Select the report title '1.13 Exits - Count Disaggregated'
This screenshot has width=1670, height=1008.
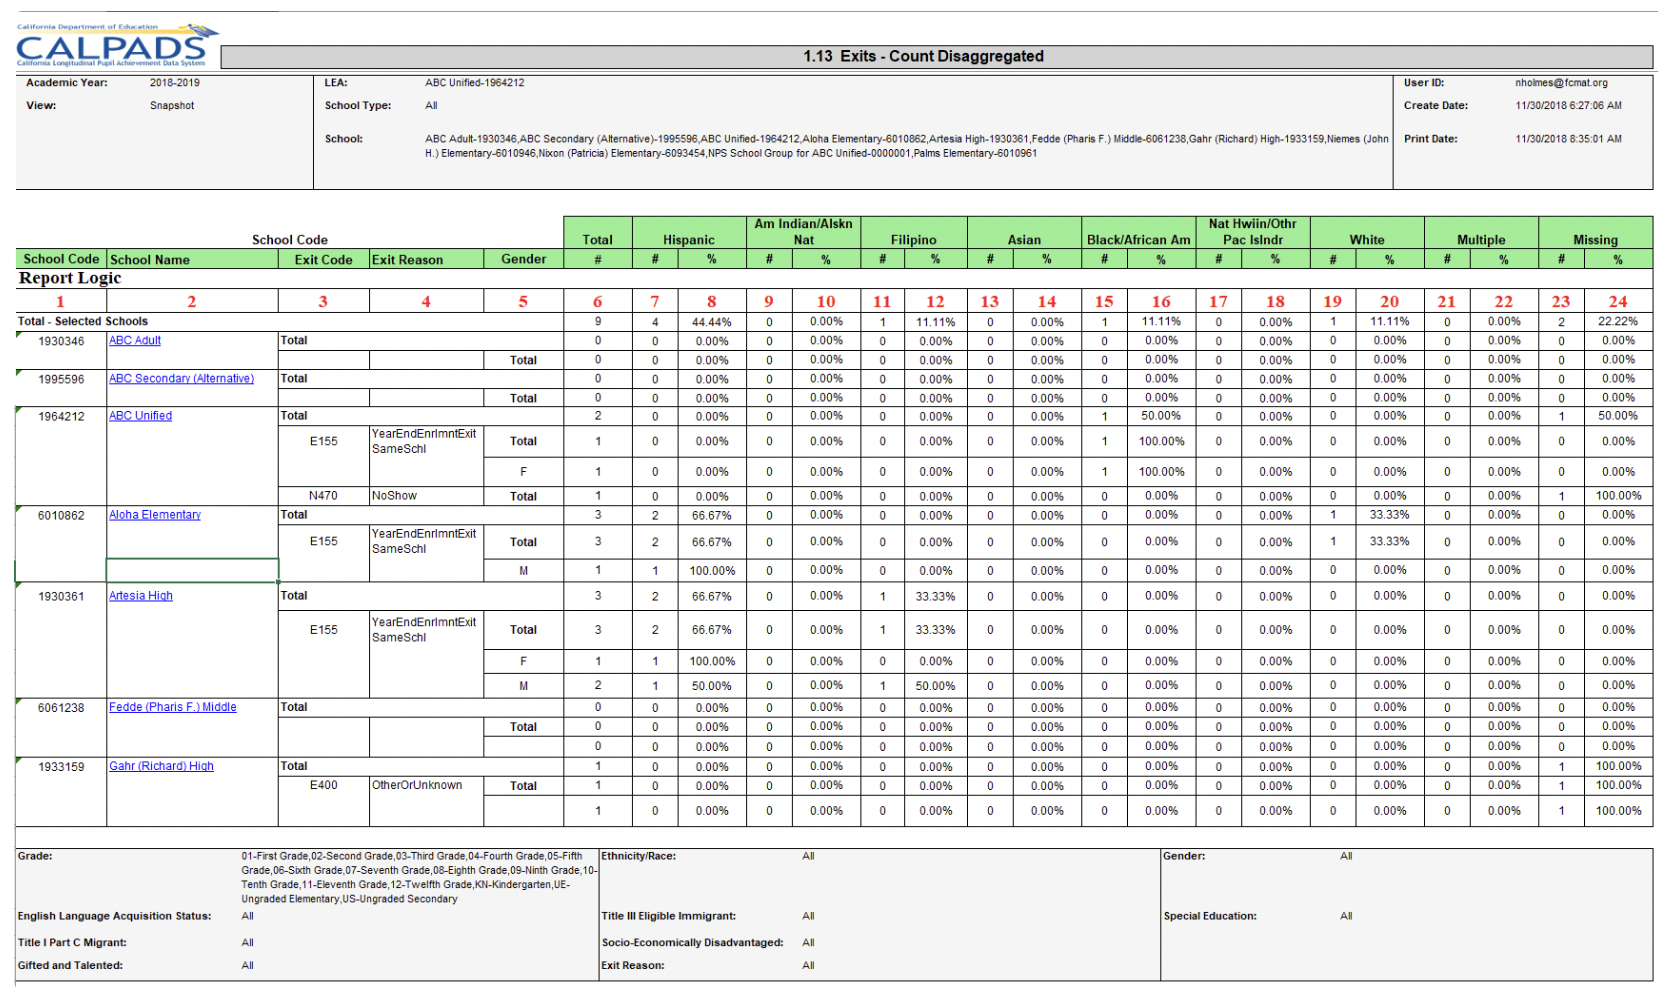click(x=923, y=57)
